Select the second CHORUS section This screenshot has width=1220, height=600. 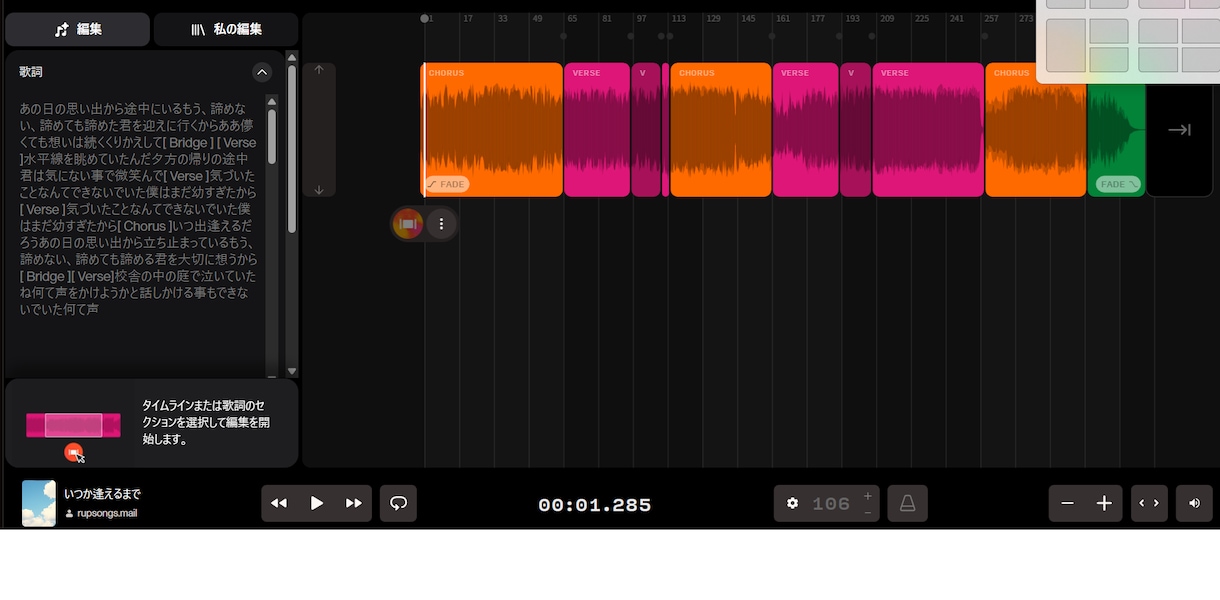[721, 130]
